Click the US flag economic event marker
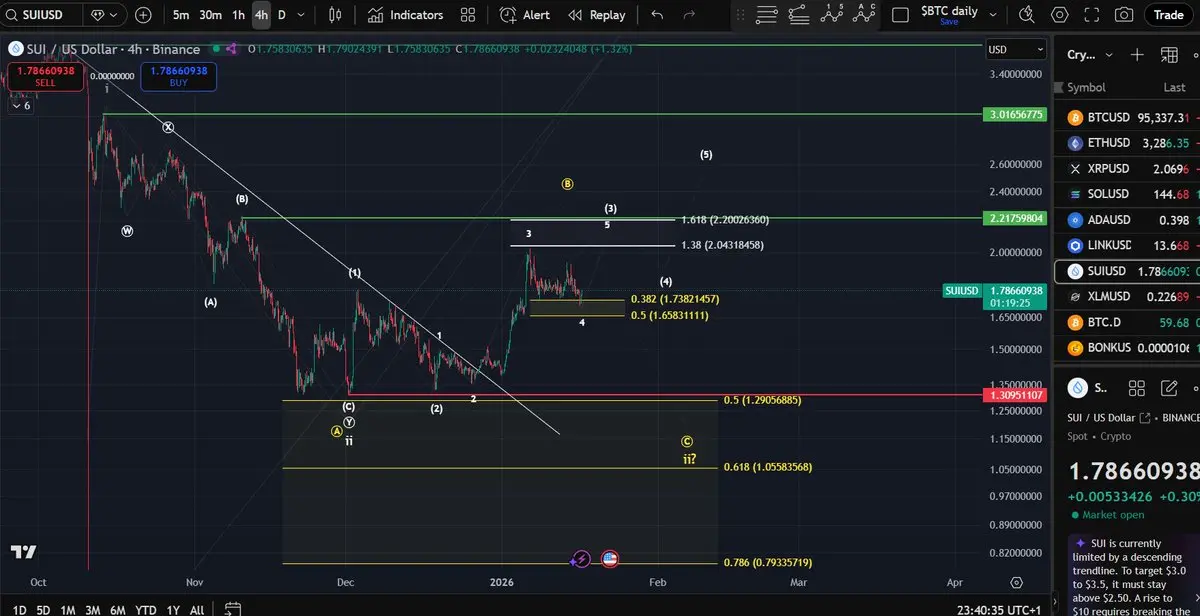This screenshot has width=1200, height=616. point(609,559)
